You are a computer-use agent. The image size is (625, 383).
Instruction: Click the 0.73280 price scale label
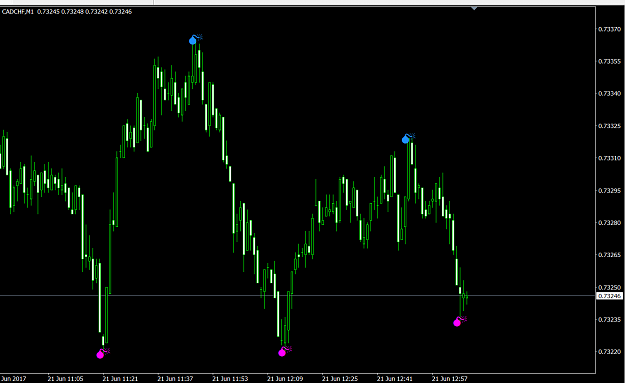[609, 222]
